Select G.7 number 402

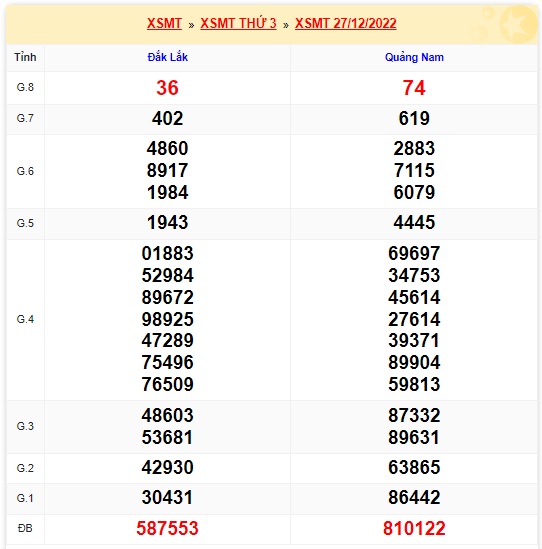coord(167,119)
